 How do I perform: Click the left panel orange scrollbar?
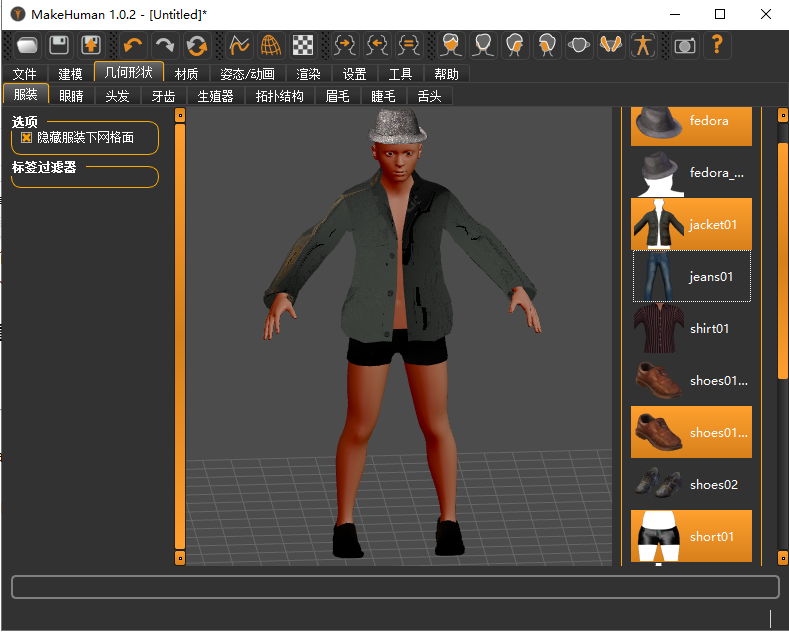tap(180, 335)
